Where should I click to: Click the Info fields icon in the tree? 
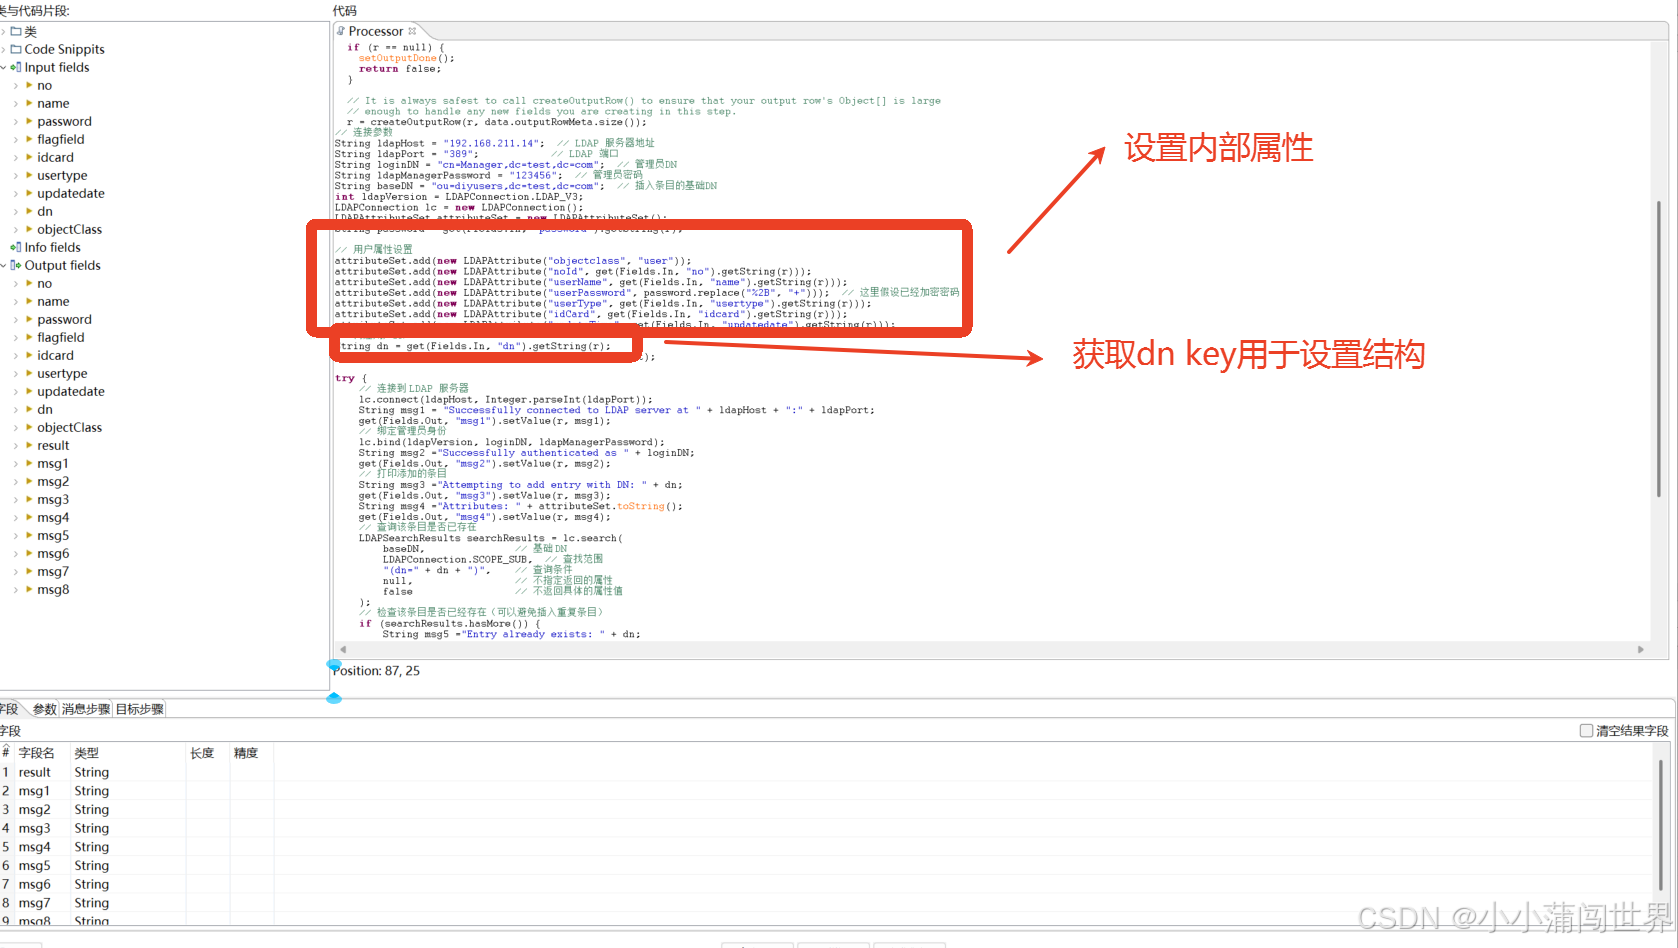[15, 247]
